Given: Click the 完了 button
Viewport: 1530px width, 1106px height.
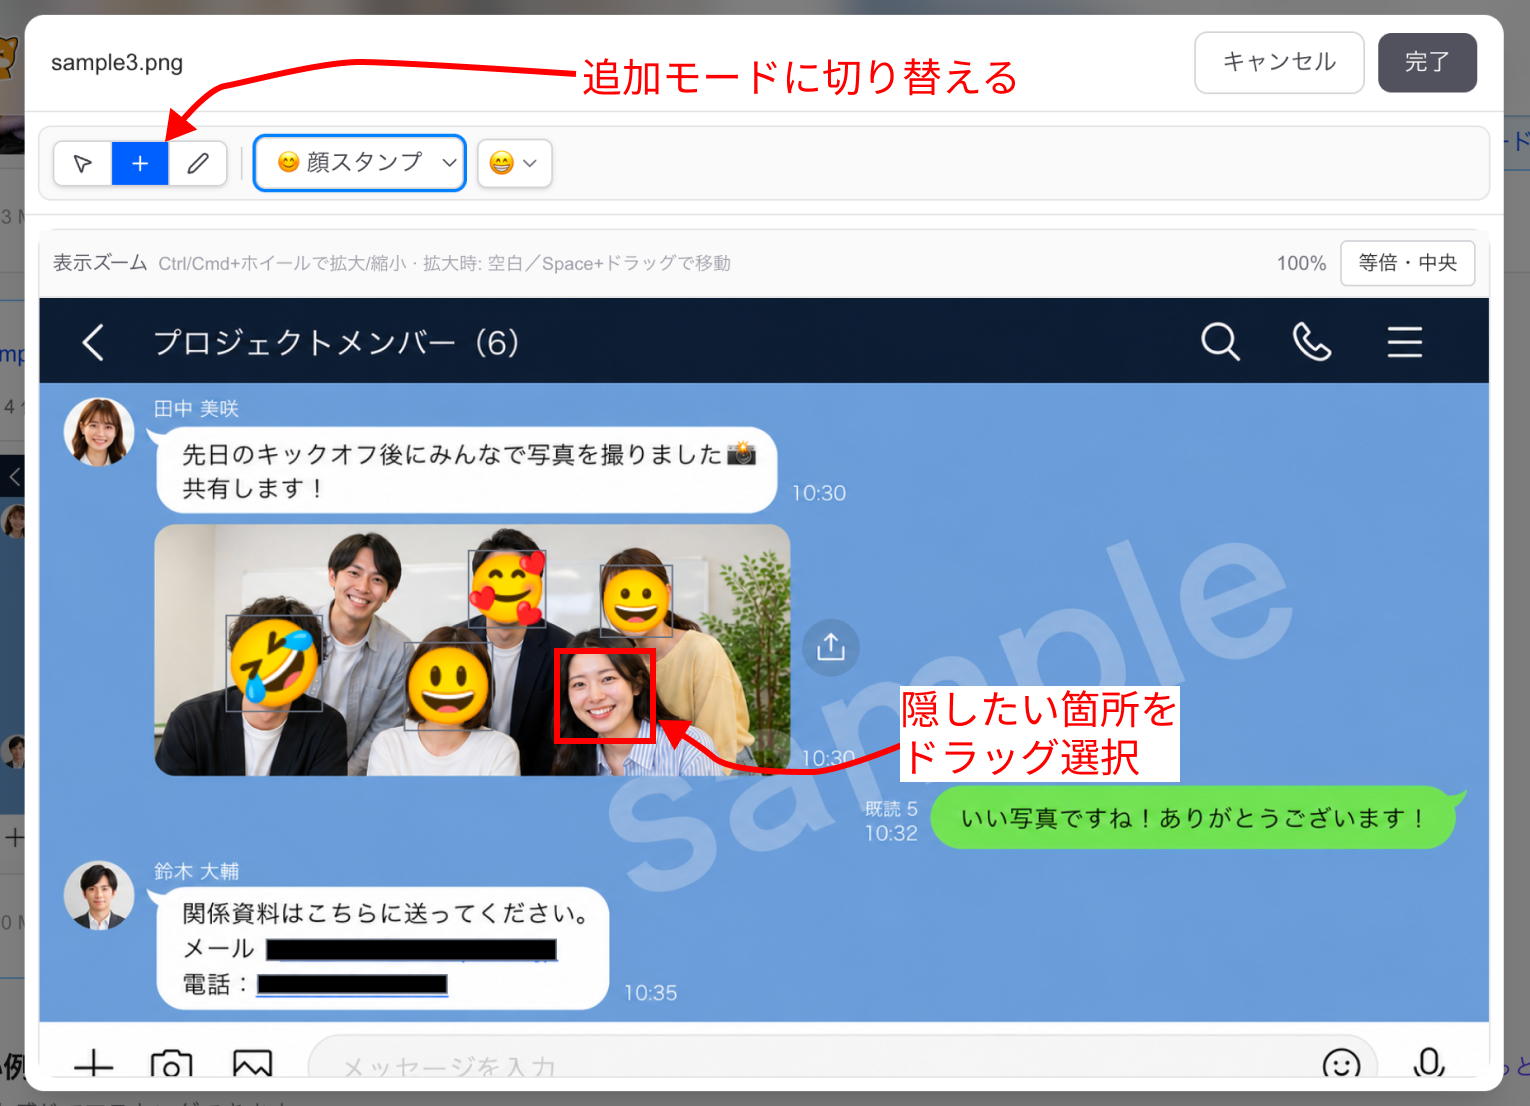Looking at the screenshot, I should point(1427,62).
